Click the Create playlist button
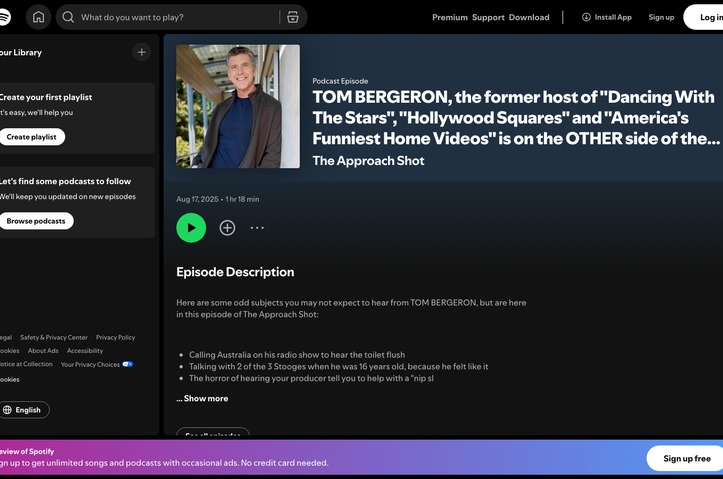Screen dimensions: 723x479 click(x=31, y=137)
